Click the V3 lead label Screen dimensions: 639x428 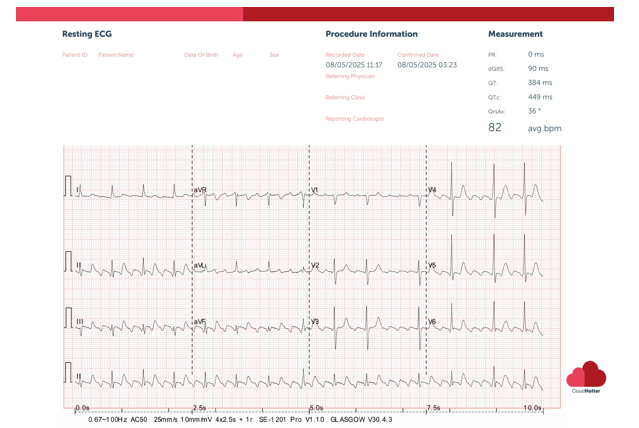point(315,322)
